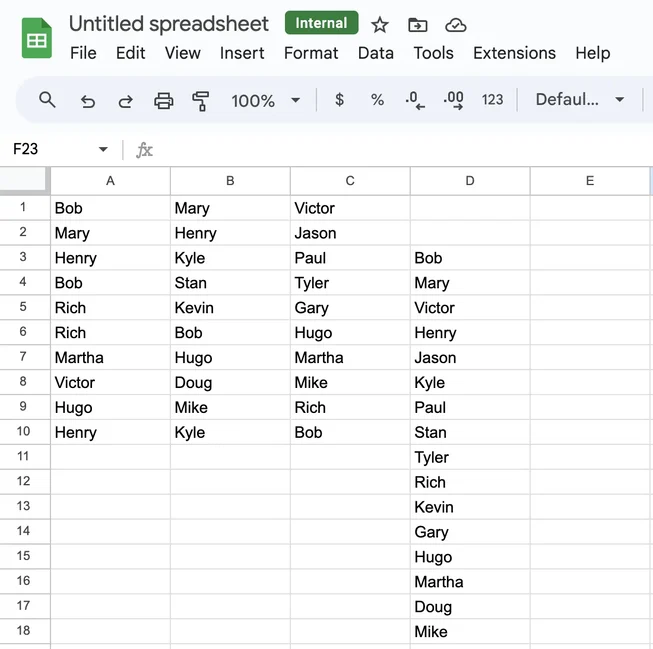
Task: Increase decimal places
Action: tap(453, 100)
